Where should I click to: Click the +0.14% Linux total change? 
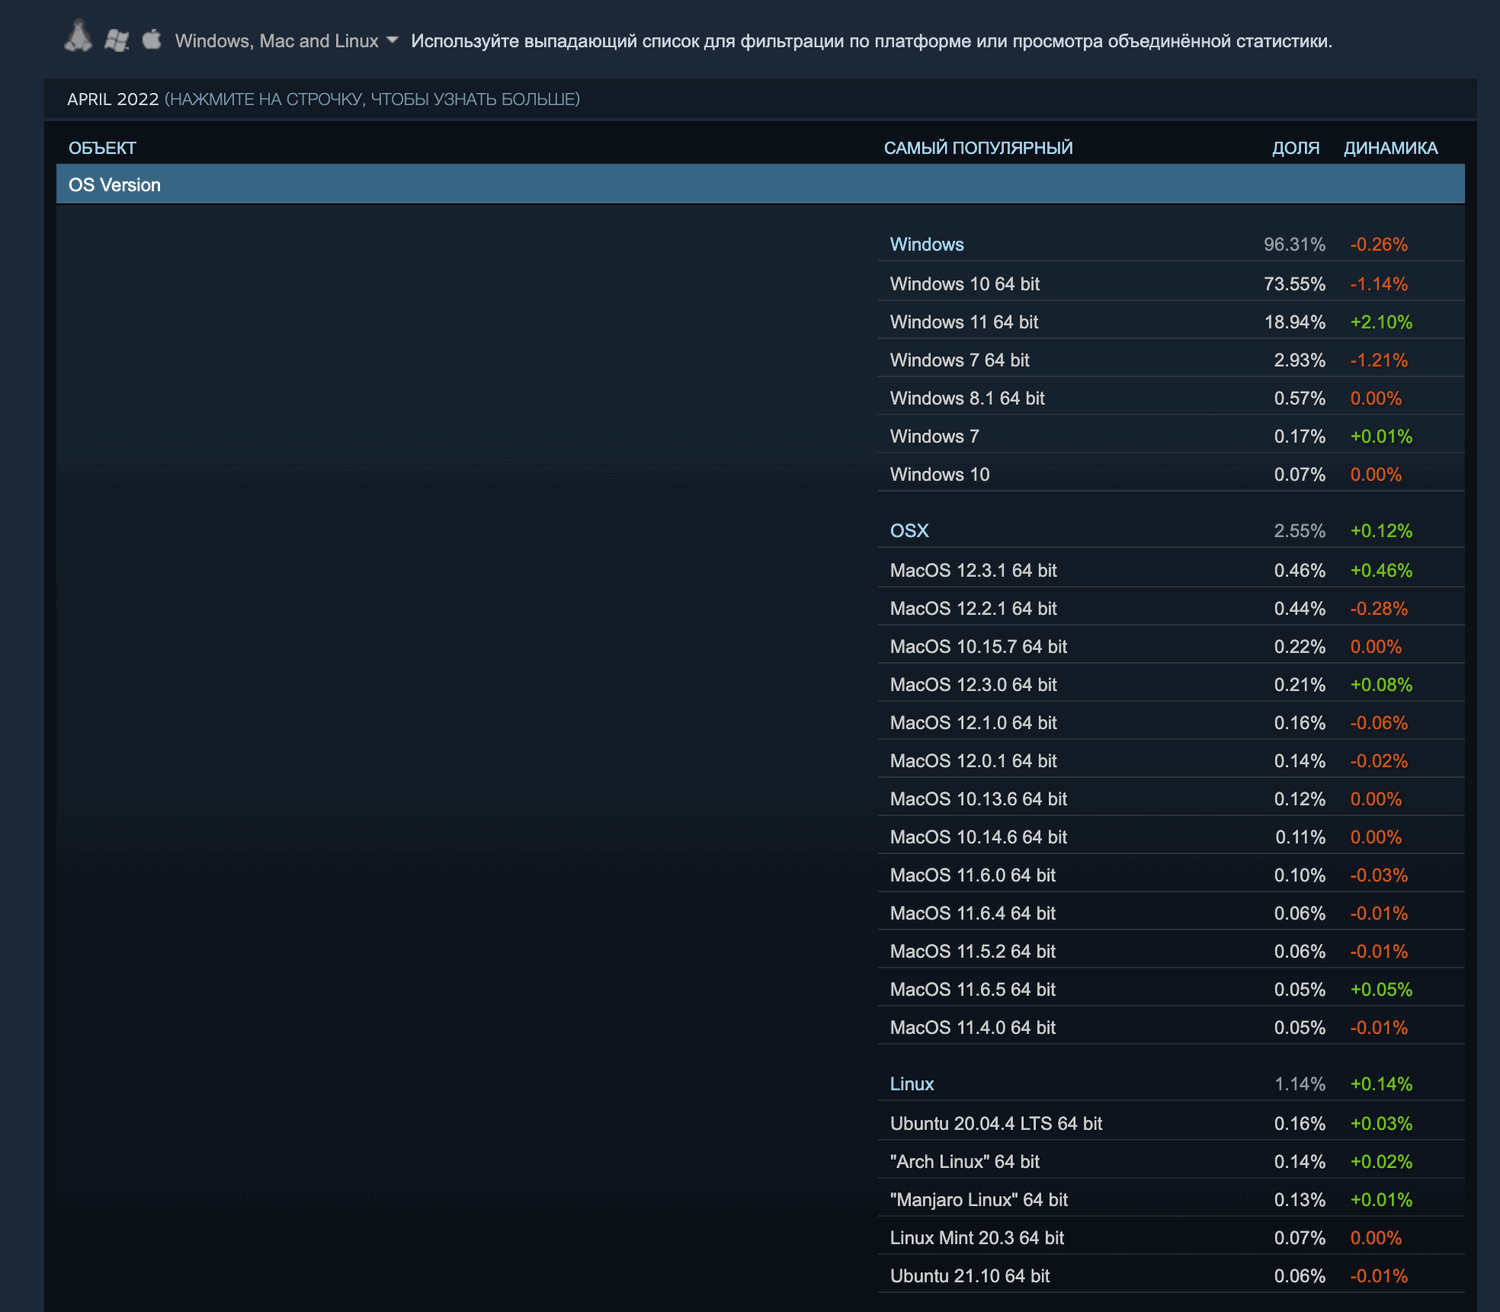point(1381,1084)
